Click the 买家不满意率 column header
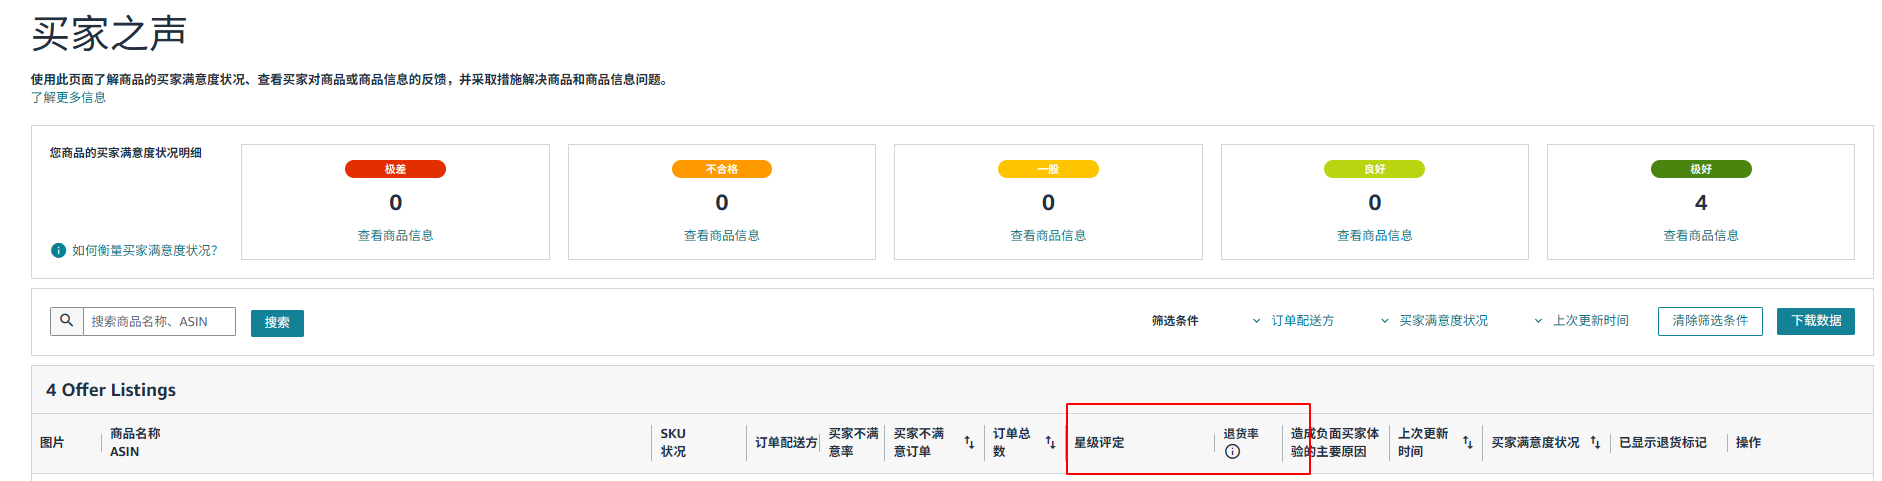Image resolution: width=1882 pixels, height=481 pixels. point(853,442)
